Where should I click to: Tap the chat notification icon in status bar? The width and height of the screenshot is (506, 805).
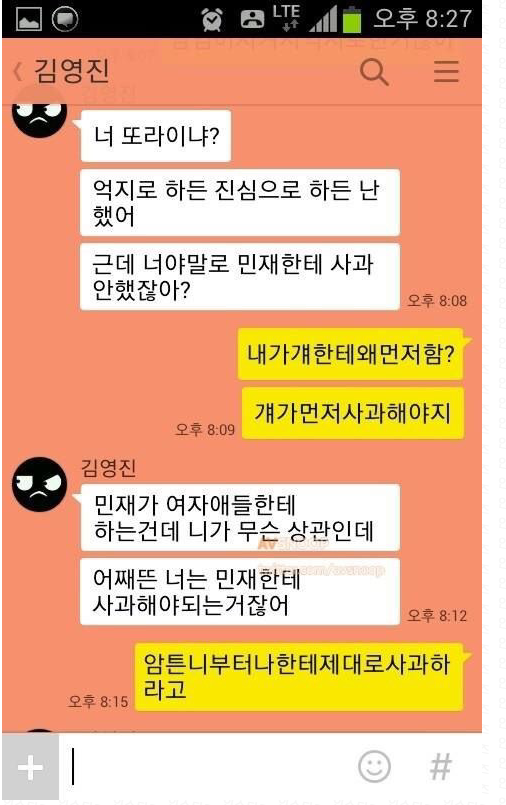click(65, 20)
